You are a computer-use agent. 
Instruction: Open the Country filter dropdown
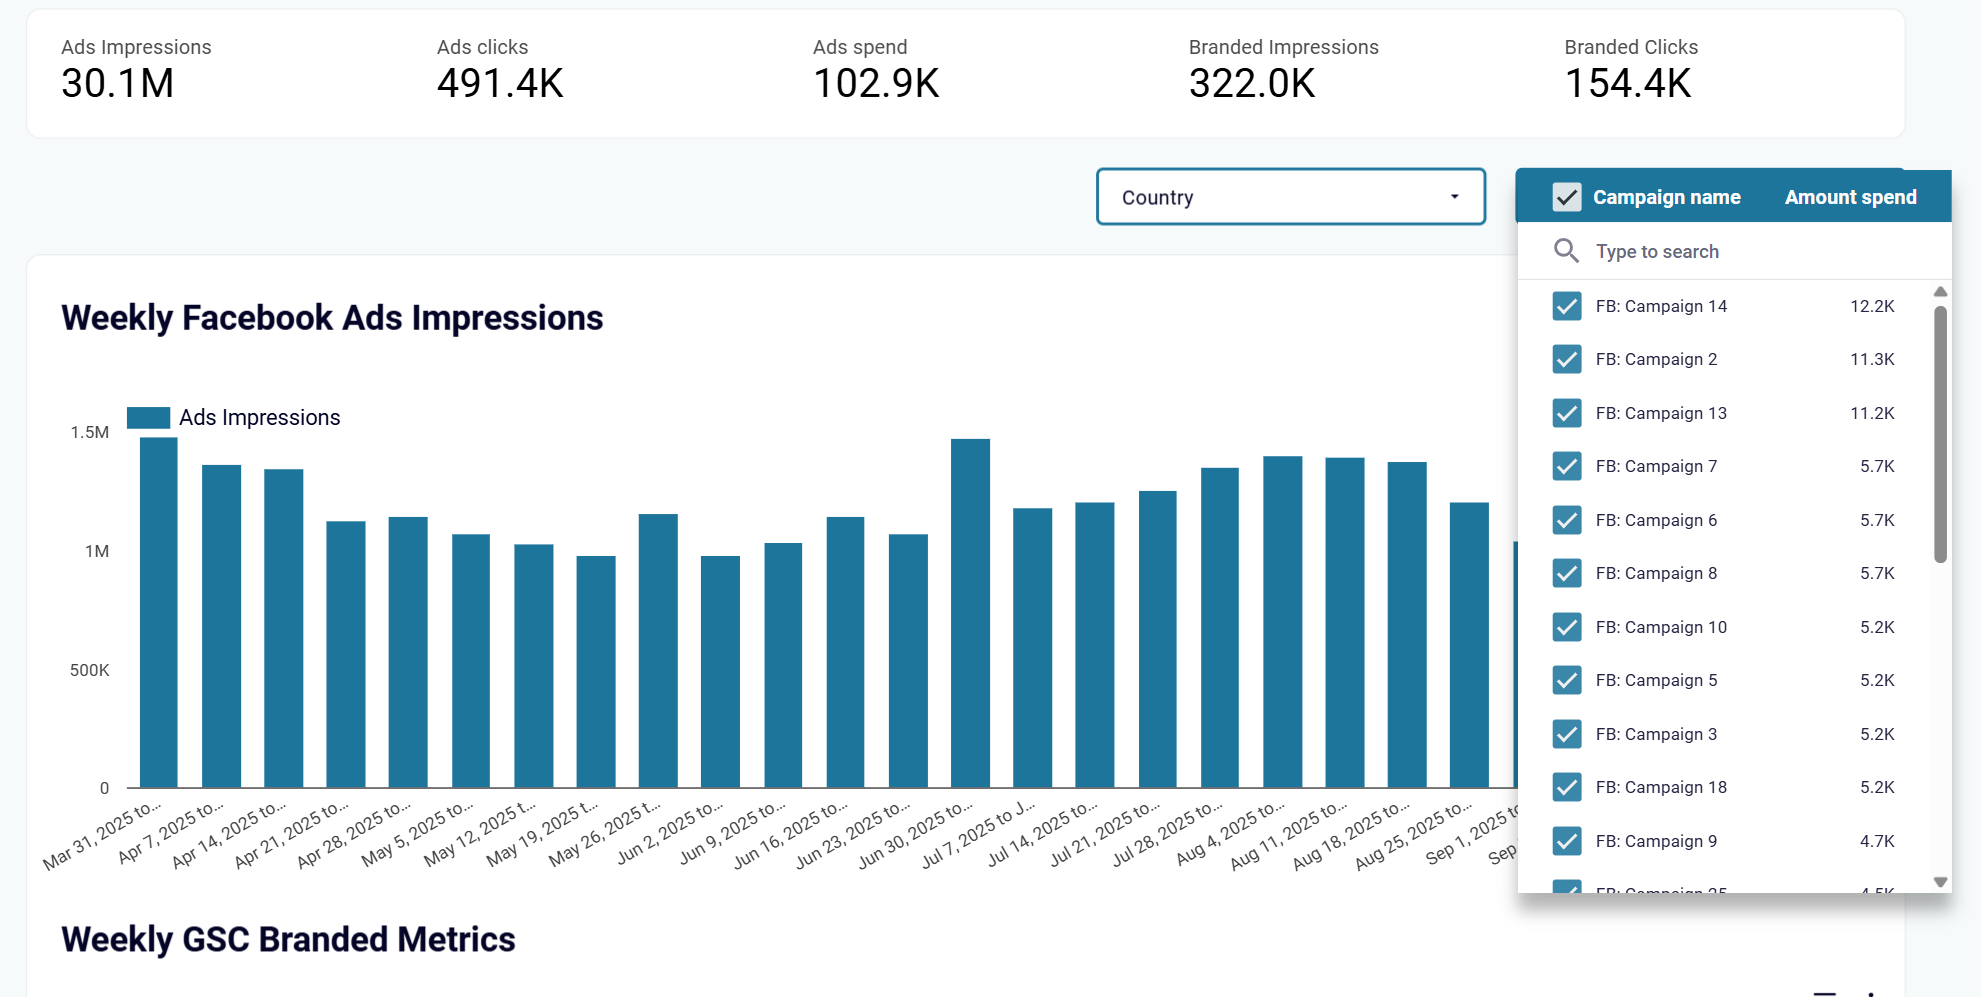click(1291, 197)
